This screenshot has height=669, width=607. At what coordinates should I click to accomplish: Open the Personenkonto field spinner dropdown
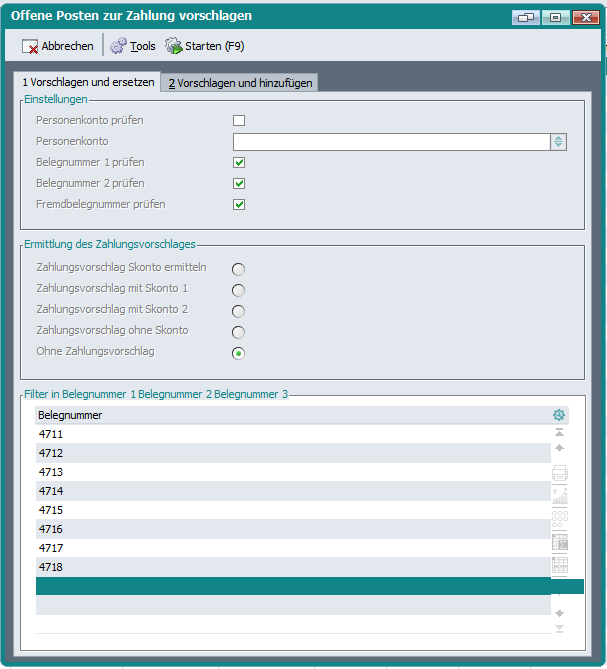(558, 142)
